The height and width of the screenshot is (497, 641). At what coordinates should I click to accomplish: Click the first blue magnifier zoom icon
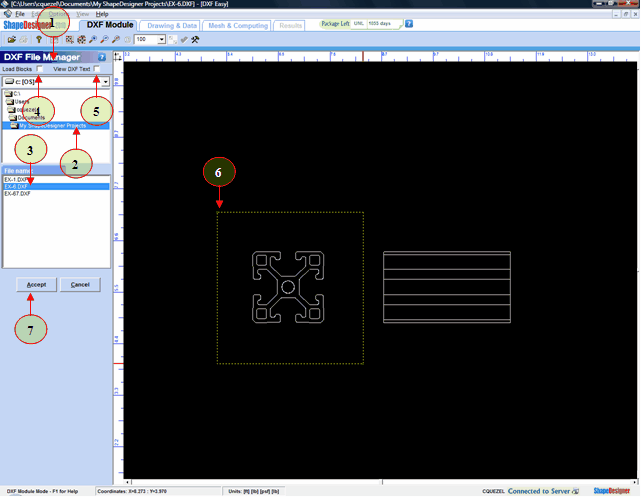click(x=93, y=40)
